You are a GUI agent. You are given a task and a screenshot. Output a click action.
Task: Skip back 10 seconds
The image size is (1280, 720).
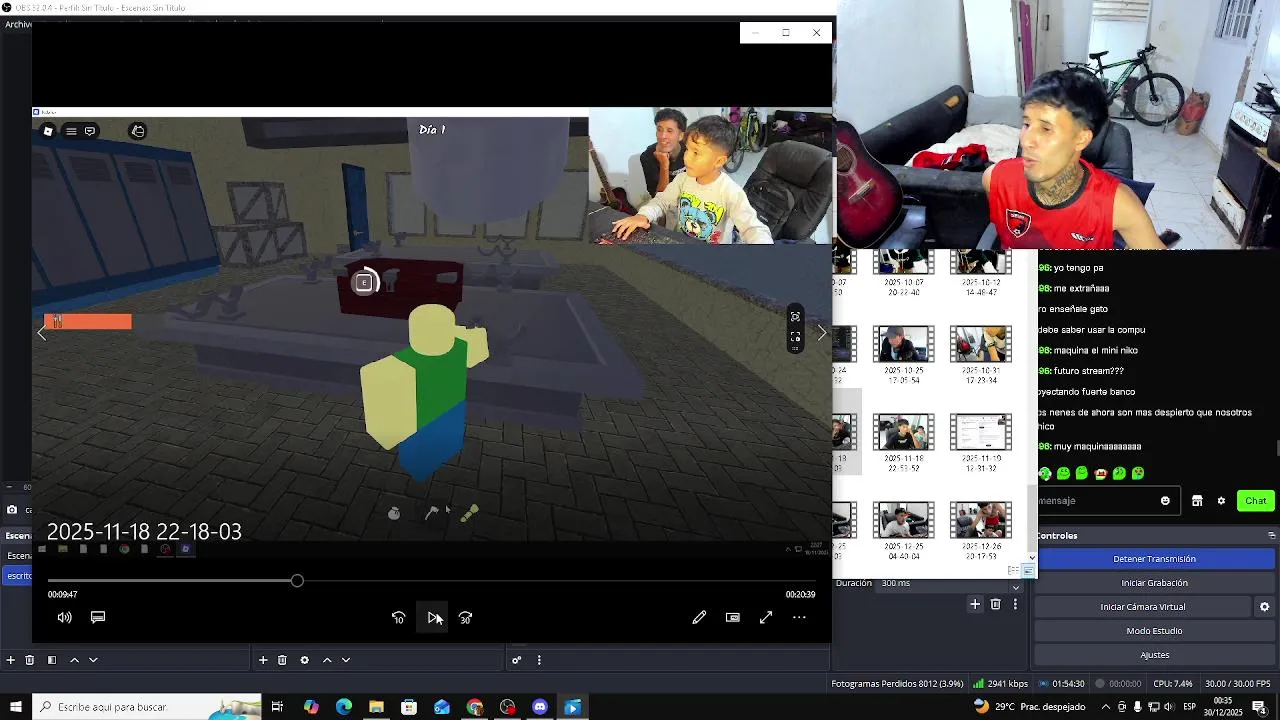click(398, 618)
